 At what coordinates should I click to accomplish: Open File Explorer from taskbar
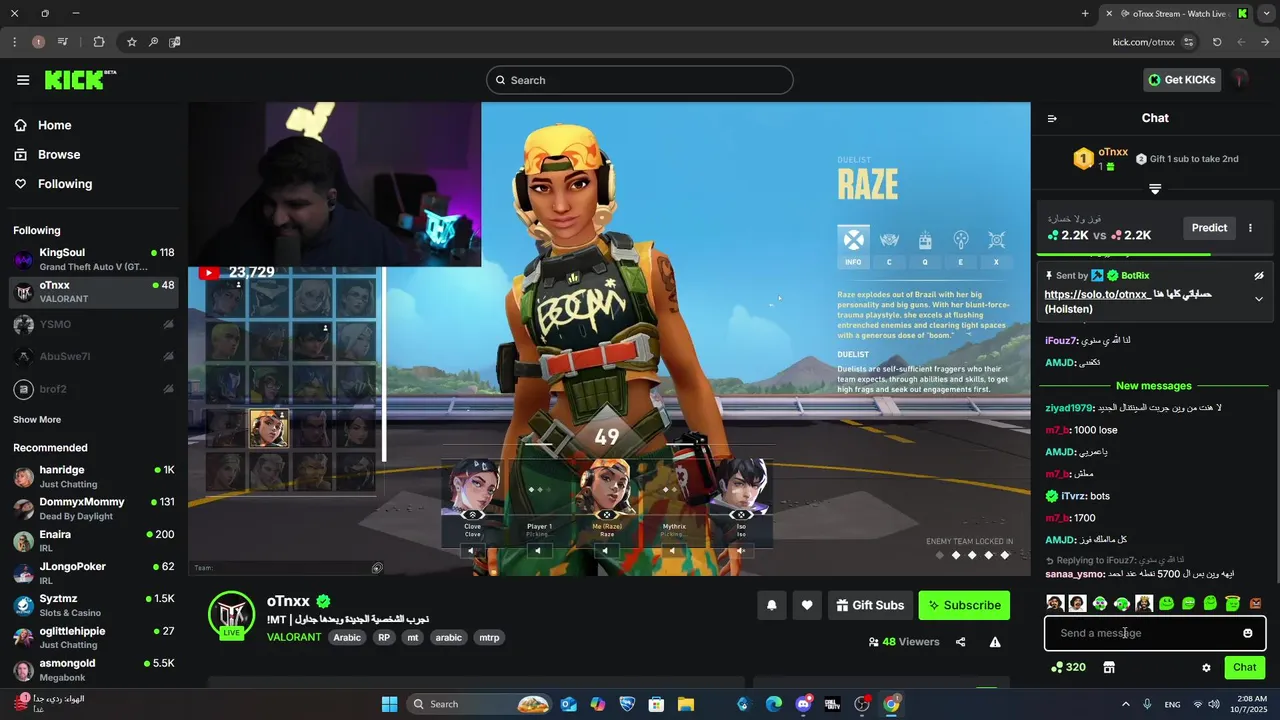point(686,704)
